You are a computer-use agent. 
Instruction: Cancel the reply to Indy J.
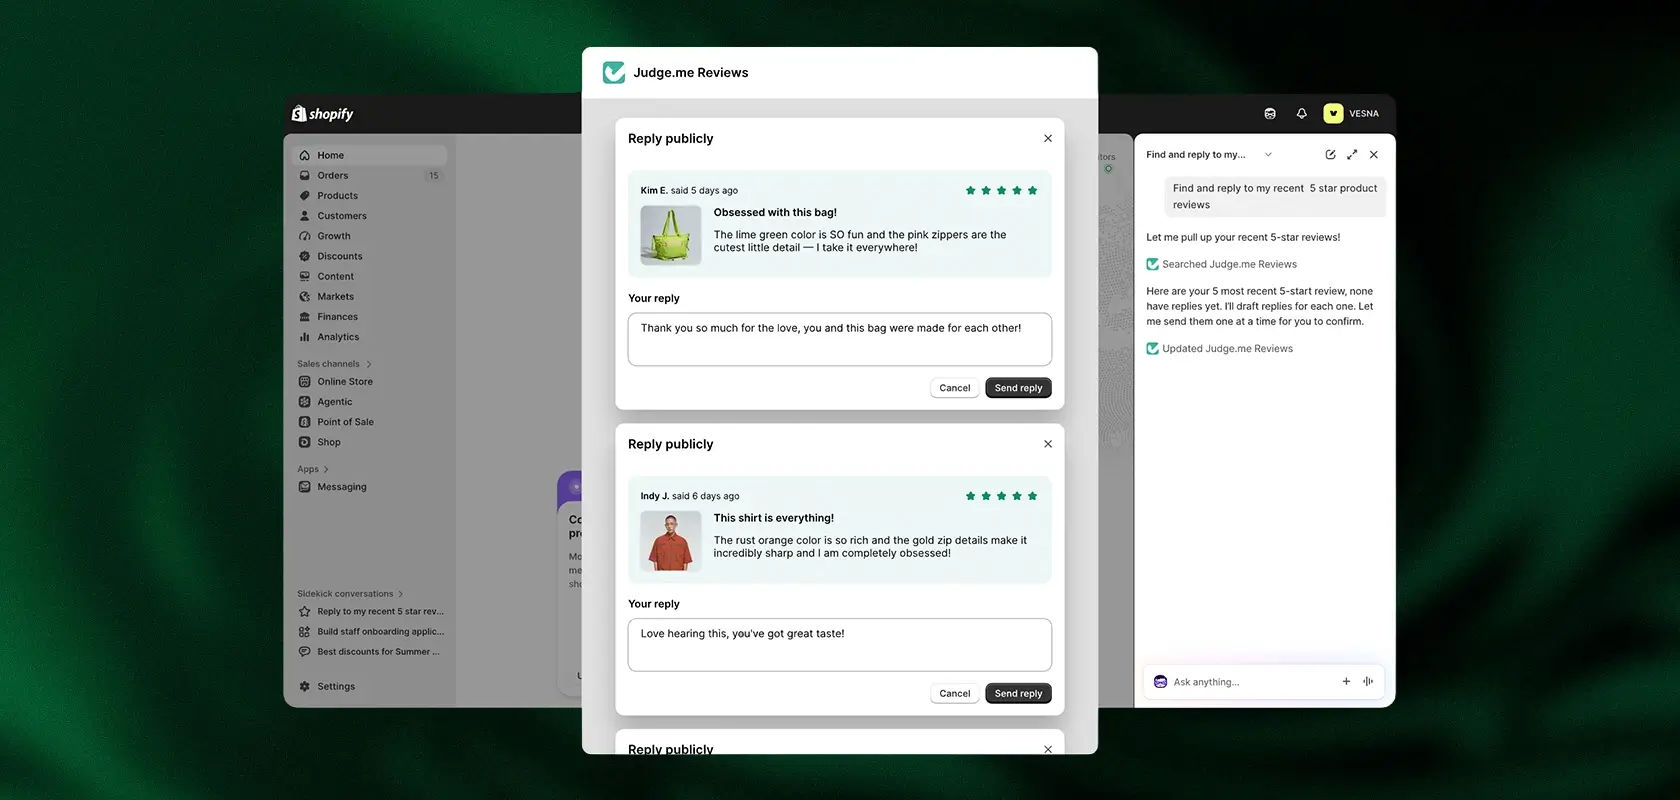[955, 694]
